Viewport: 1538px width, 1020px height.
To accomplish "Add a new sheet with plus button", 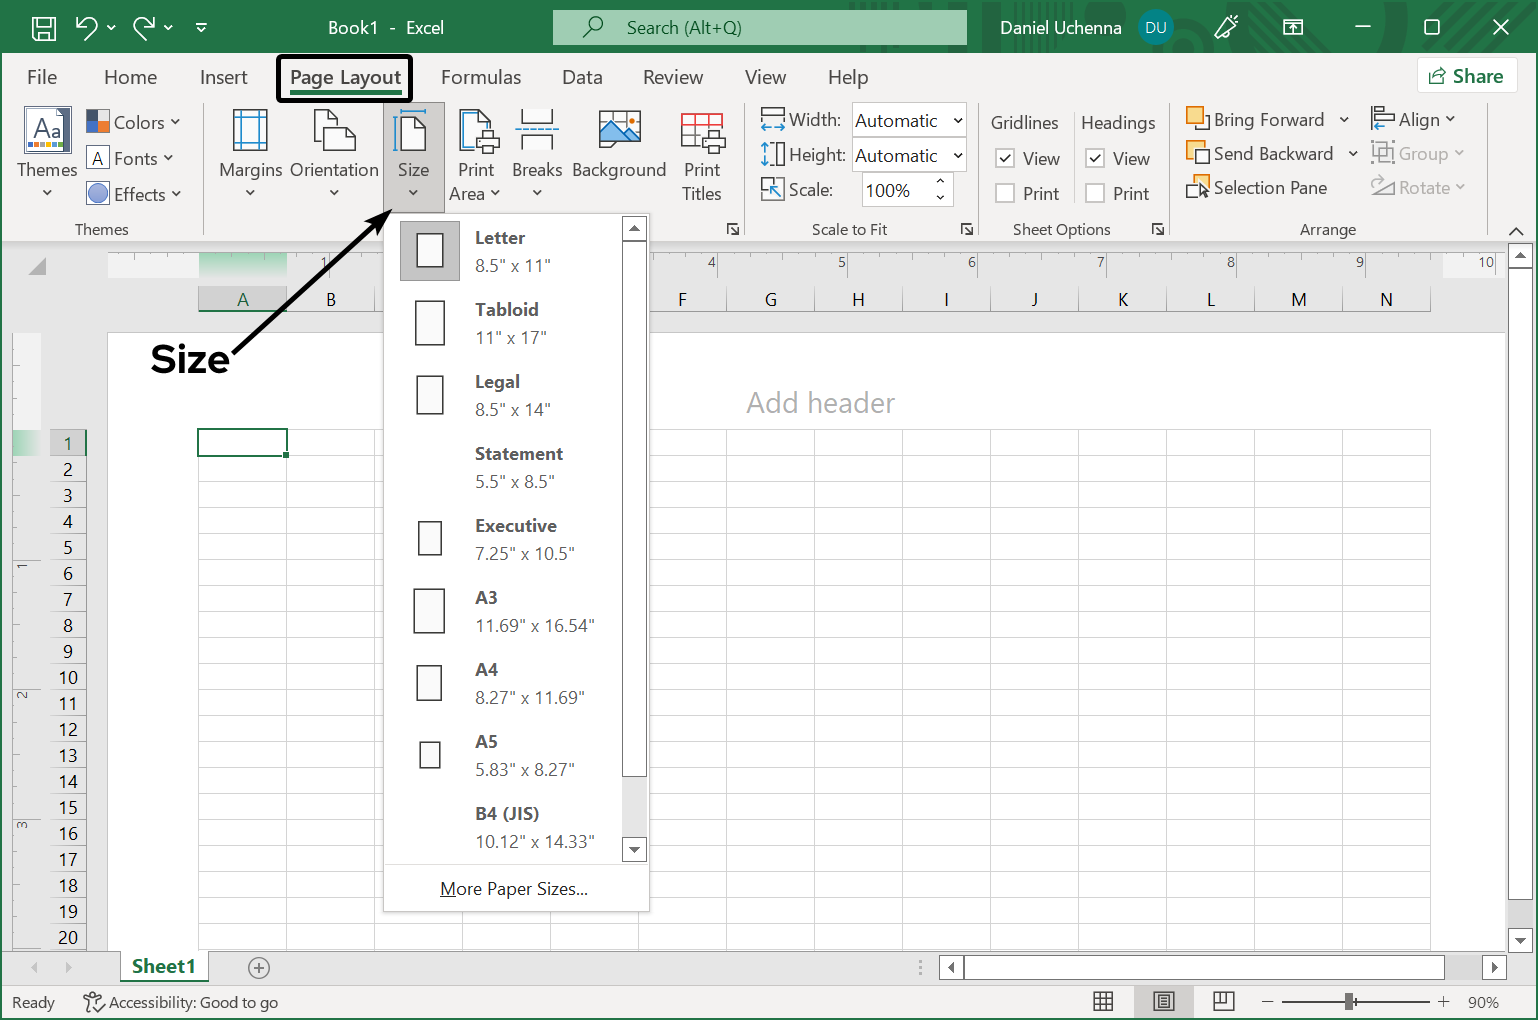I will tap(259, 967).
